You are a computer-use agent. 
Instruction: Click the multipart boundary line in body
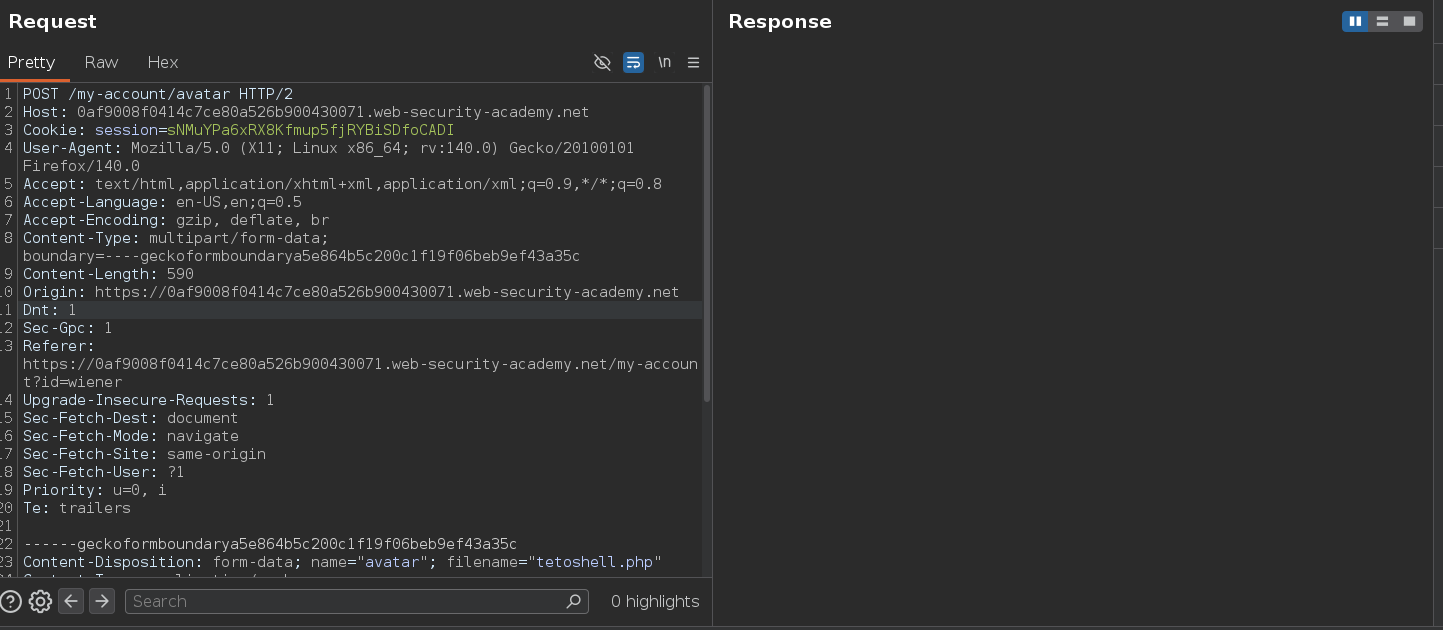pyautogui.click(x=270, y=544)
